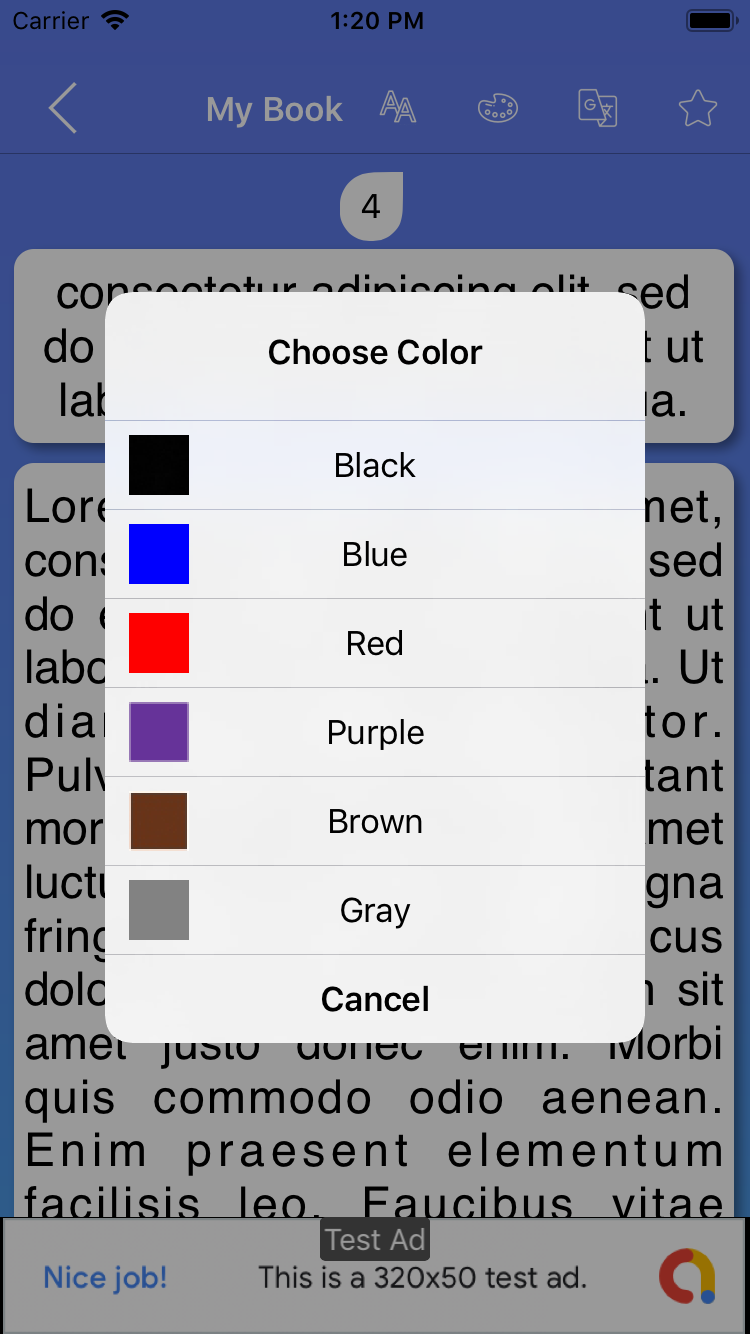This screenshot has width=750, height=1334.
Task: Tap the favorite star icon
Action: coord(697,108)
